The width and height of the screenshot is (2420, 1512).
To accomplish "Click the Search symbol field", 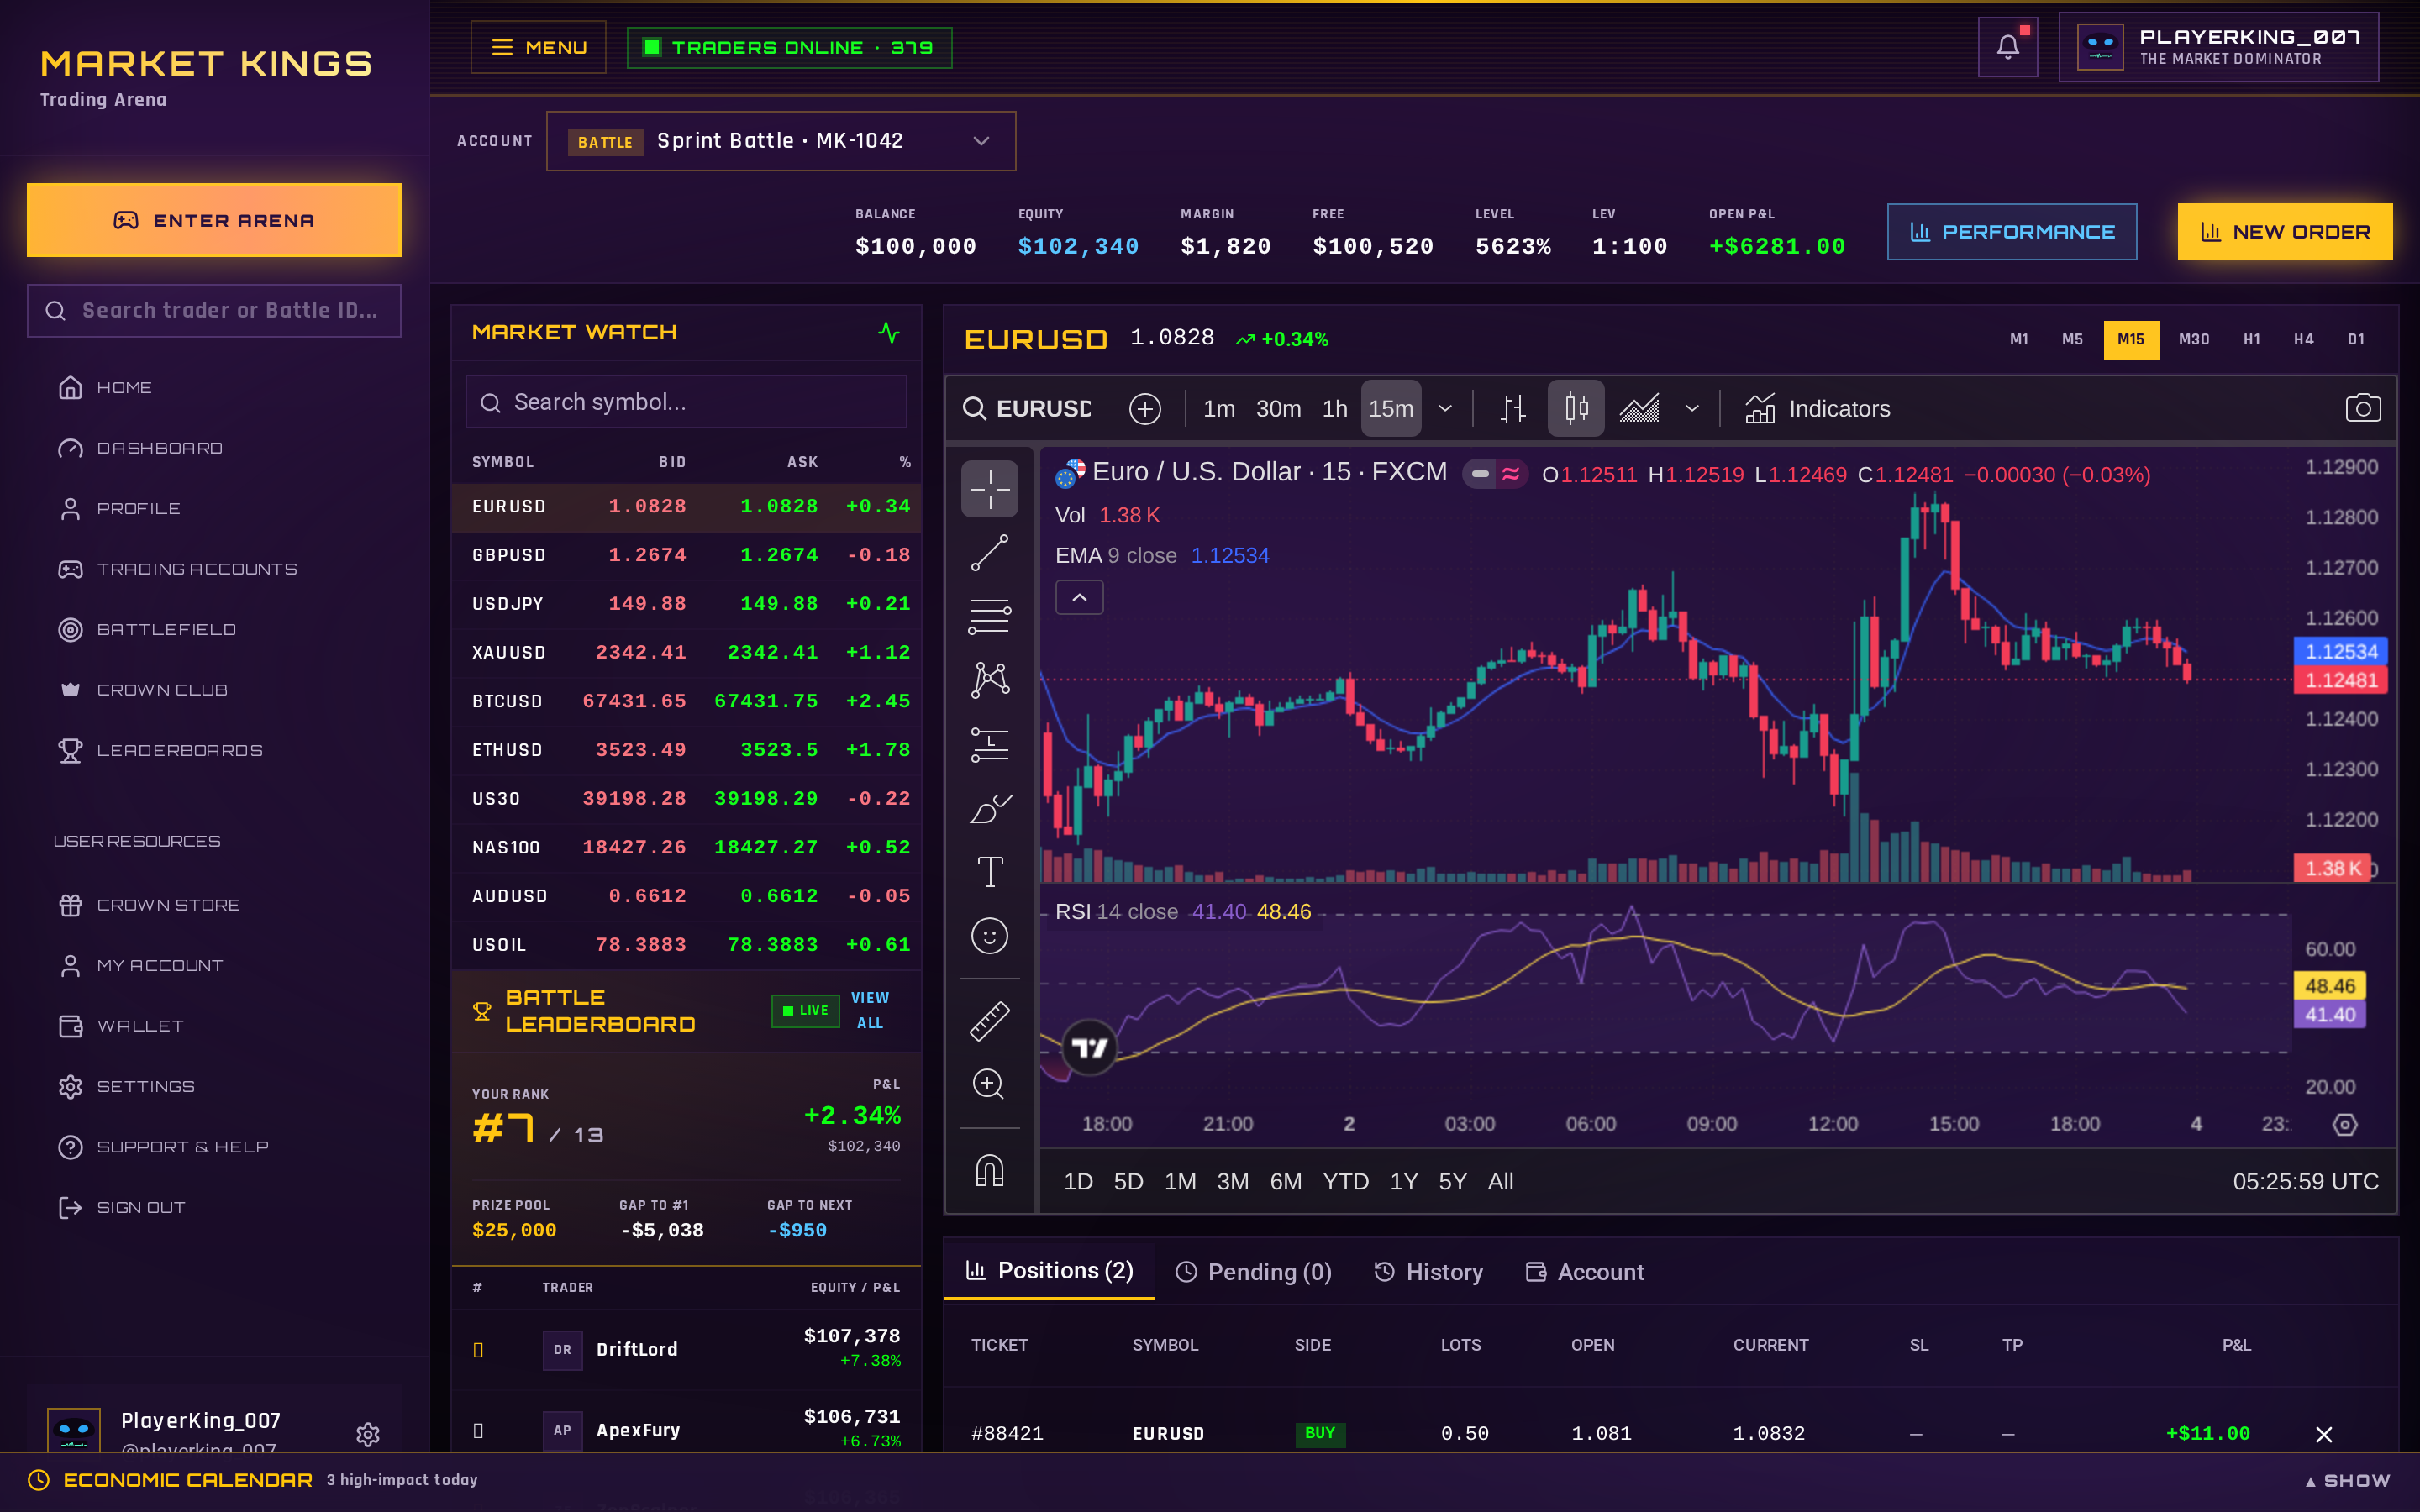I will [686, 402].
